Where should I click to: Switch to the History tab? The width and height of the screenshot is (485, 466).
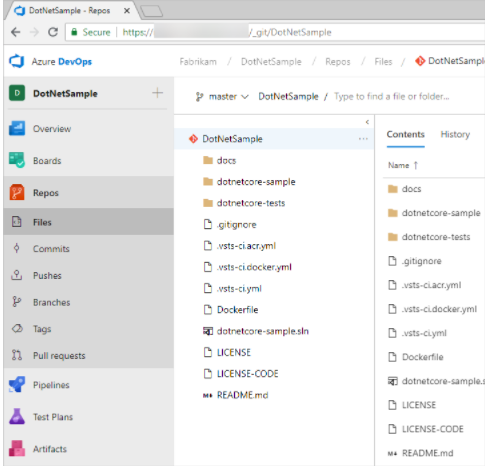[x=455, y=134]
